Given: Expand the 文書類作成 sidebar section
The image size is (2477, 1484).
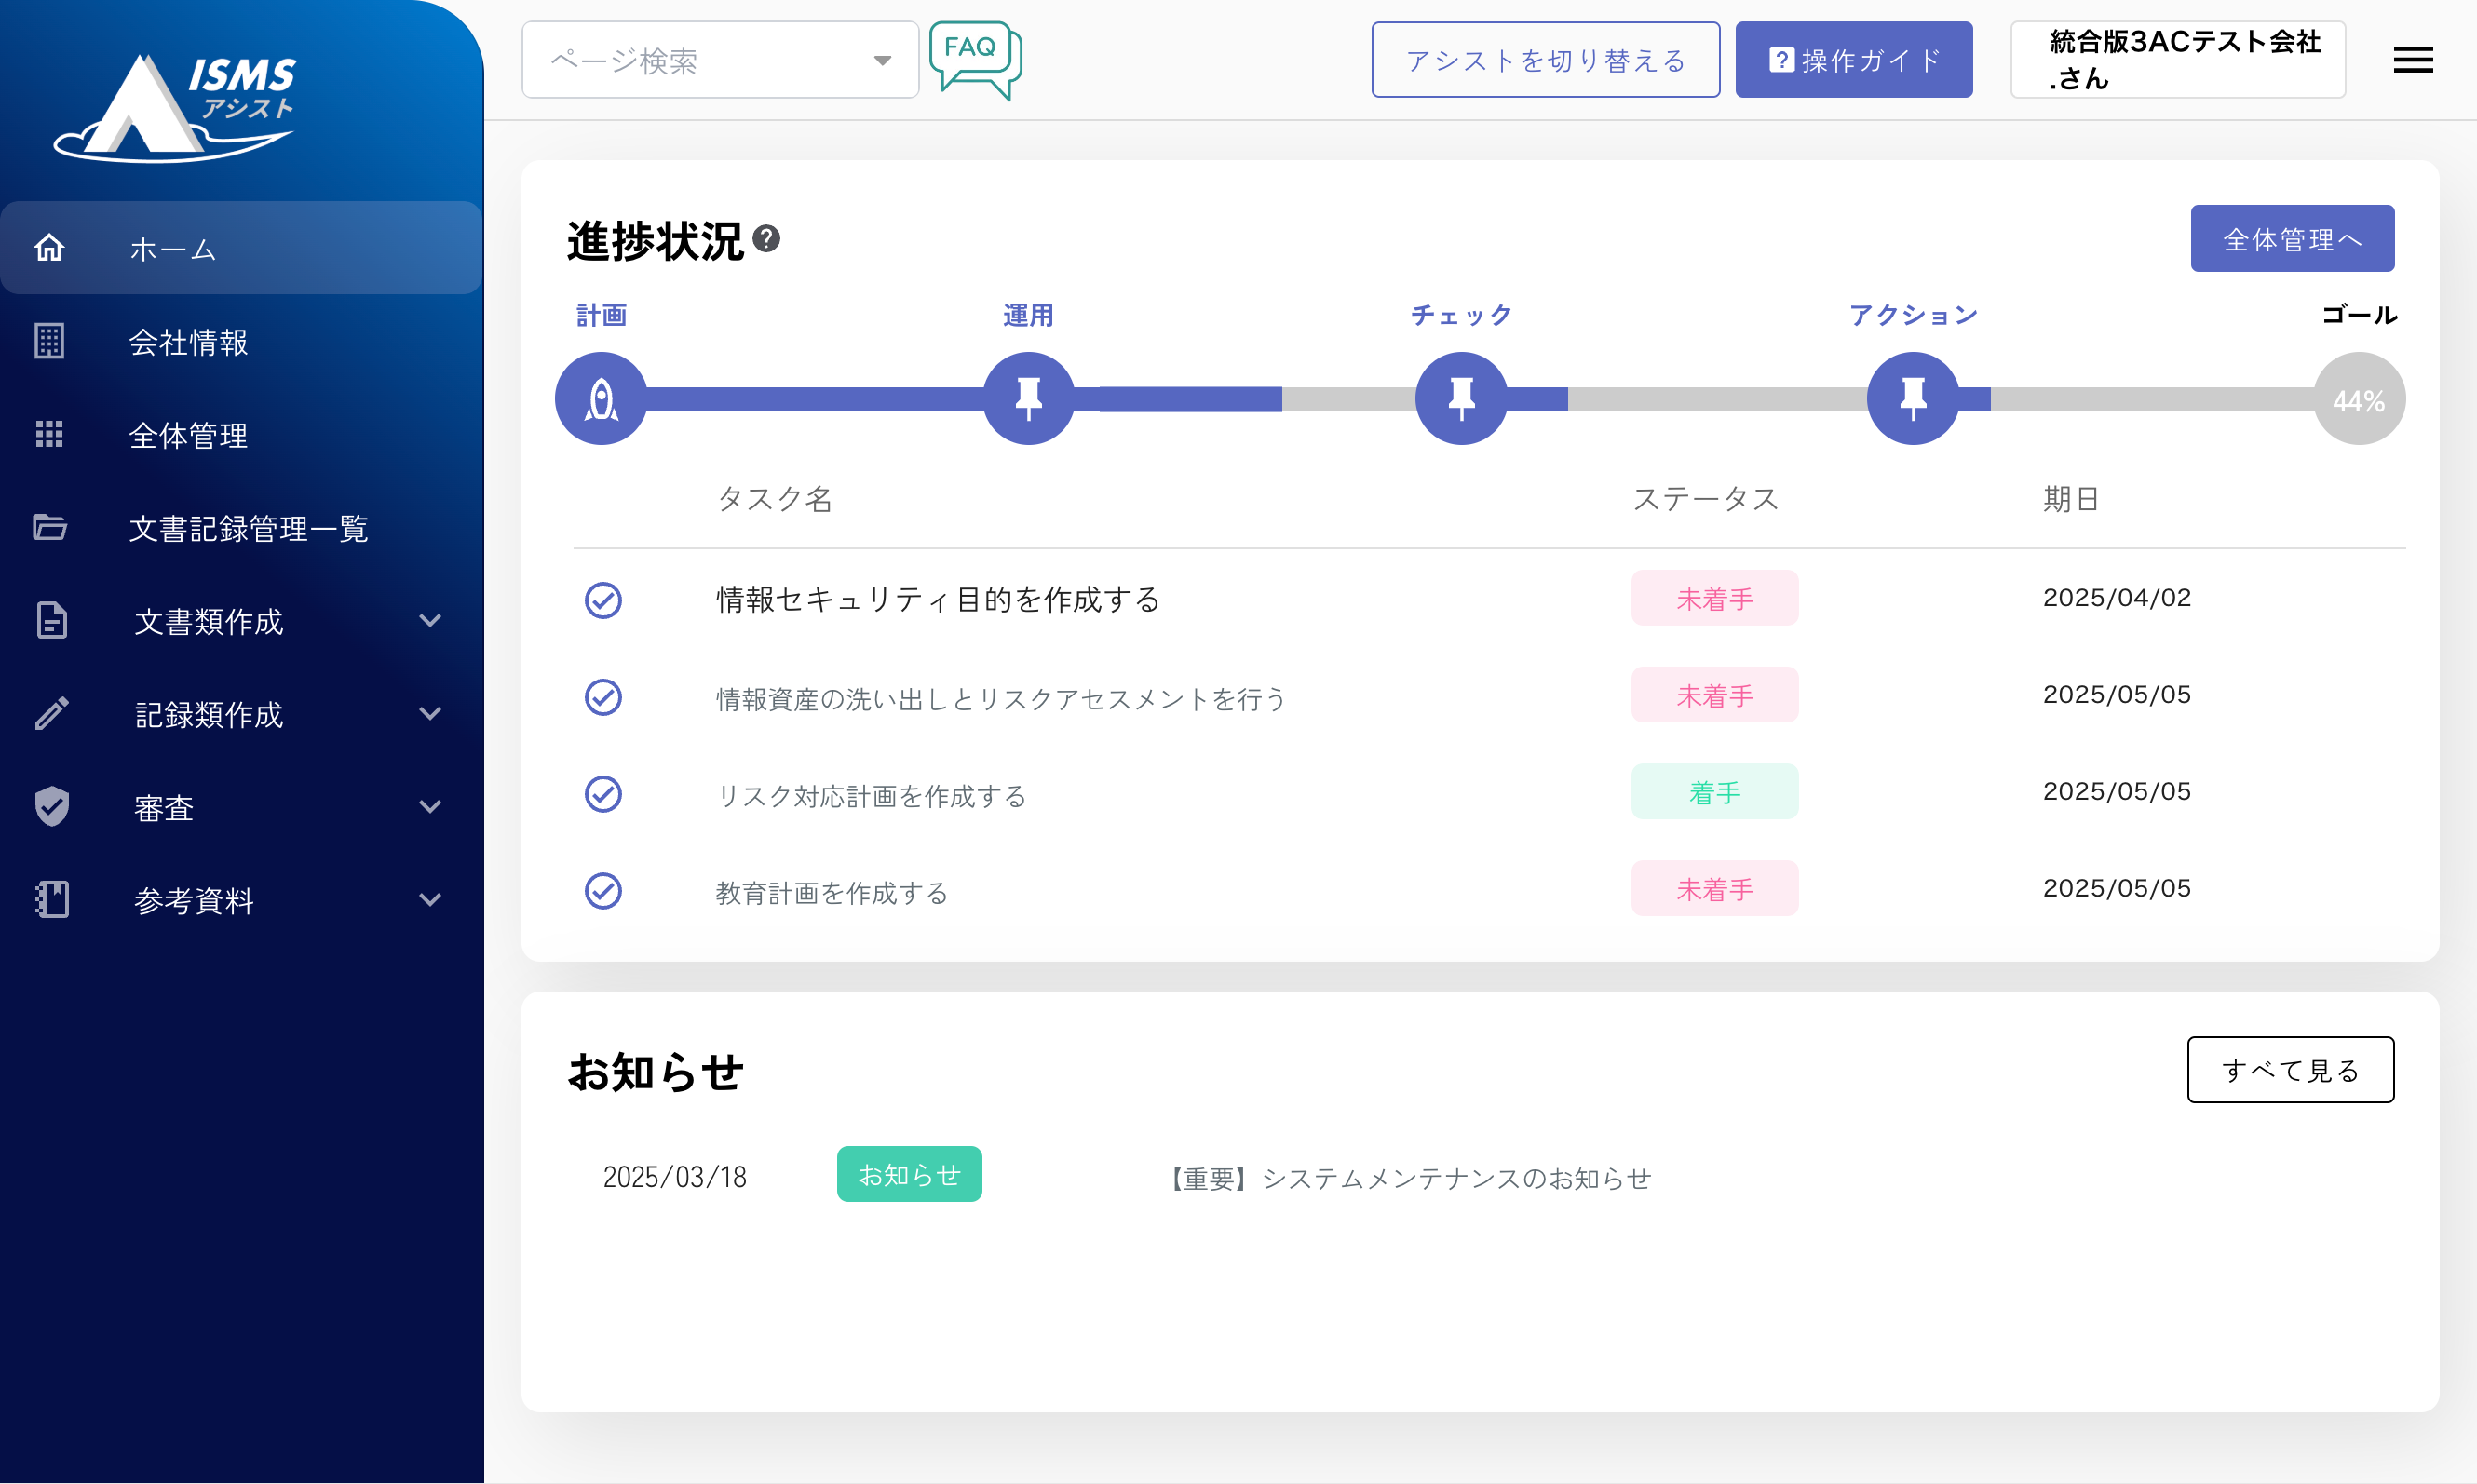Looking at the screenshot, I should pyautogui.click(x=240, y=621).
